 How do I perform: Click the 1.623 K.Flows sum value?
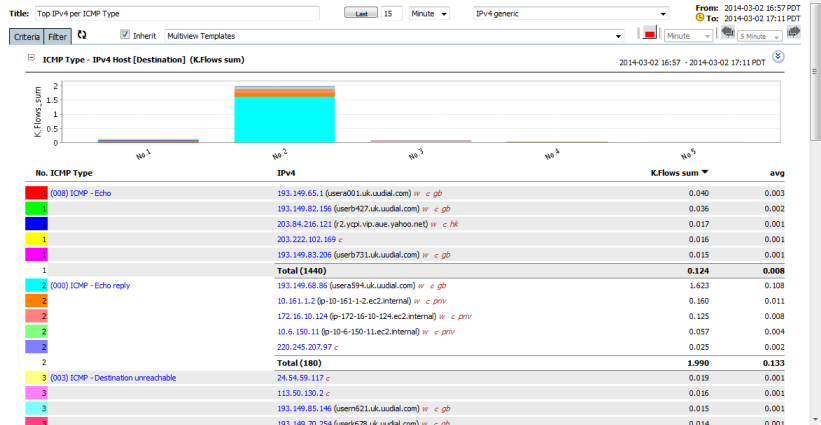point(700,286)
